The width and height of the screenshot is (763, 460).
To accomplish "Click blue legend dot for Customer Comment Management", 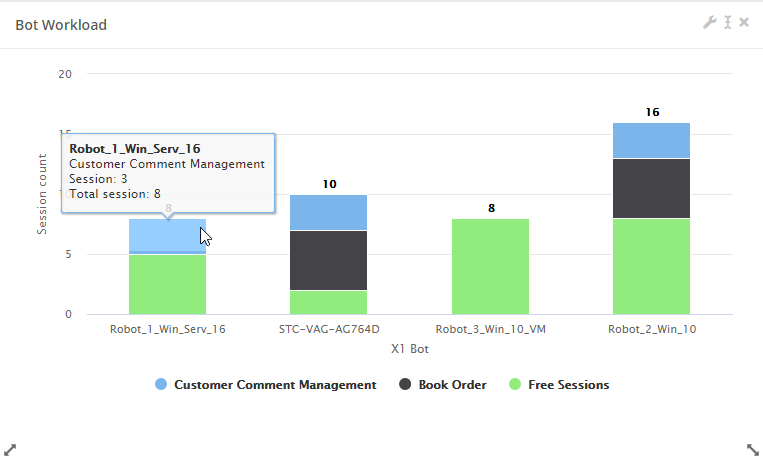I will 161,384.
